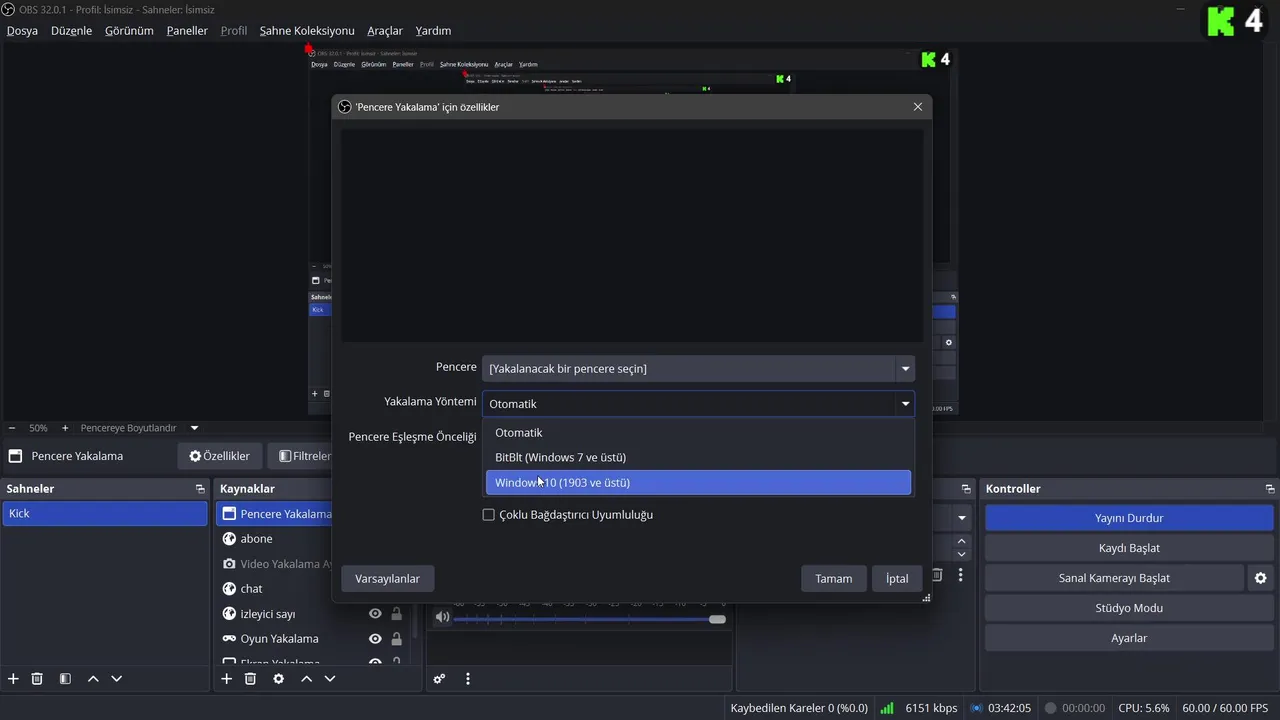
Task: Open the Görünüm menu
Action: (x=129, y=31)
